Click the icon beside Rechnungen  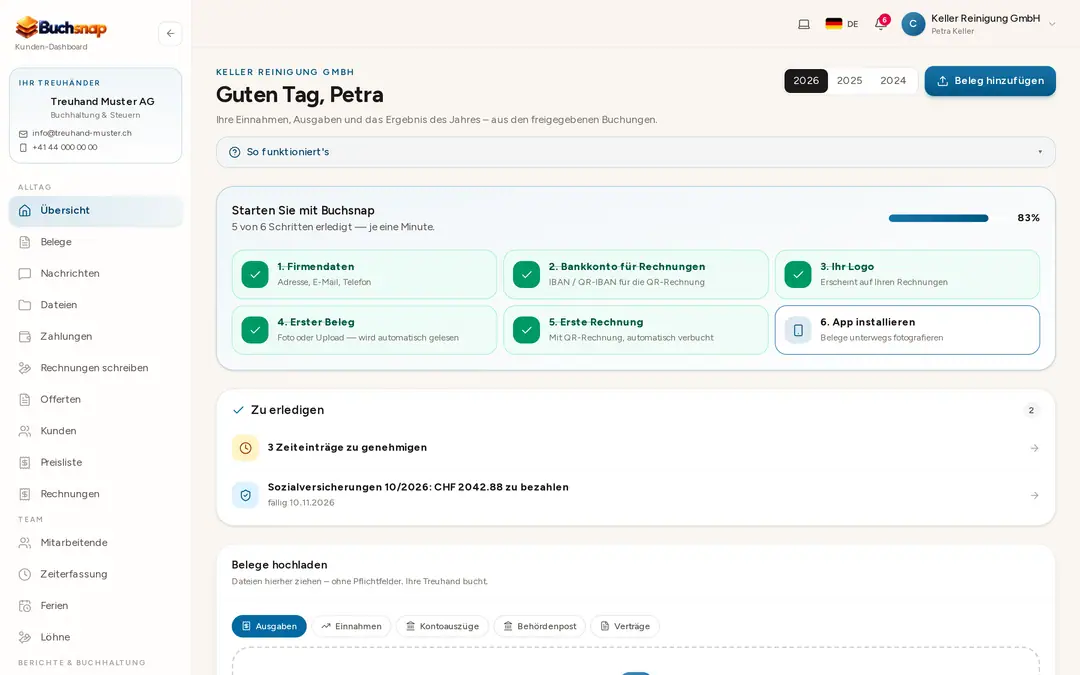point(25,494)
